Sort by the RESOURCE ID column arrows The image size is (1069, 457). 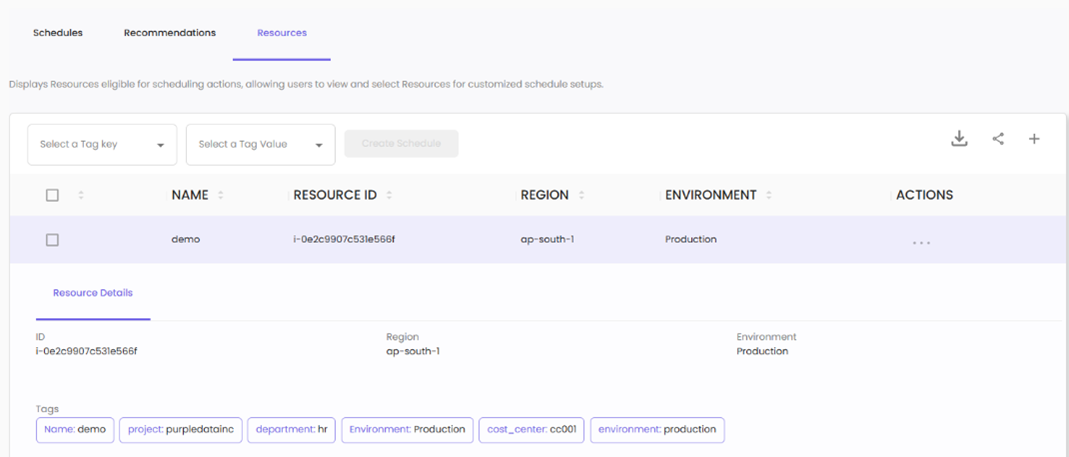coord(389,195)
